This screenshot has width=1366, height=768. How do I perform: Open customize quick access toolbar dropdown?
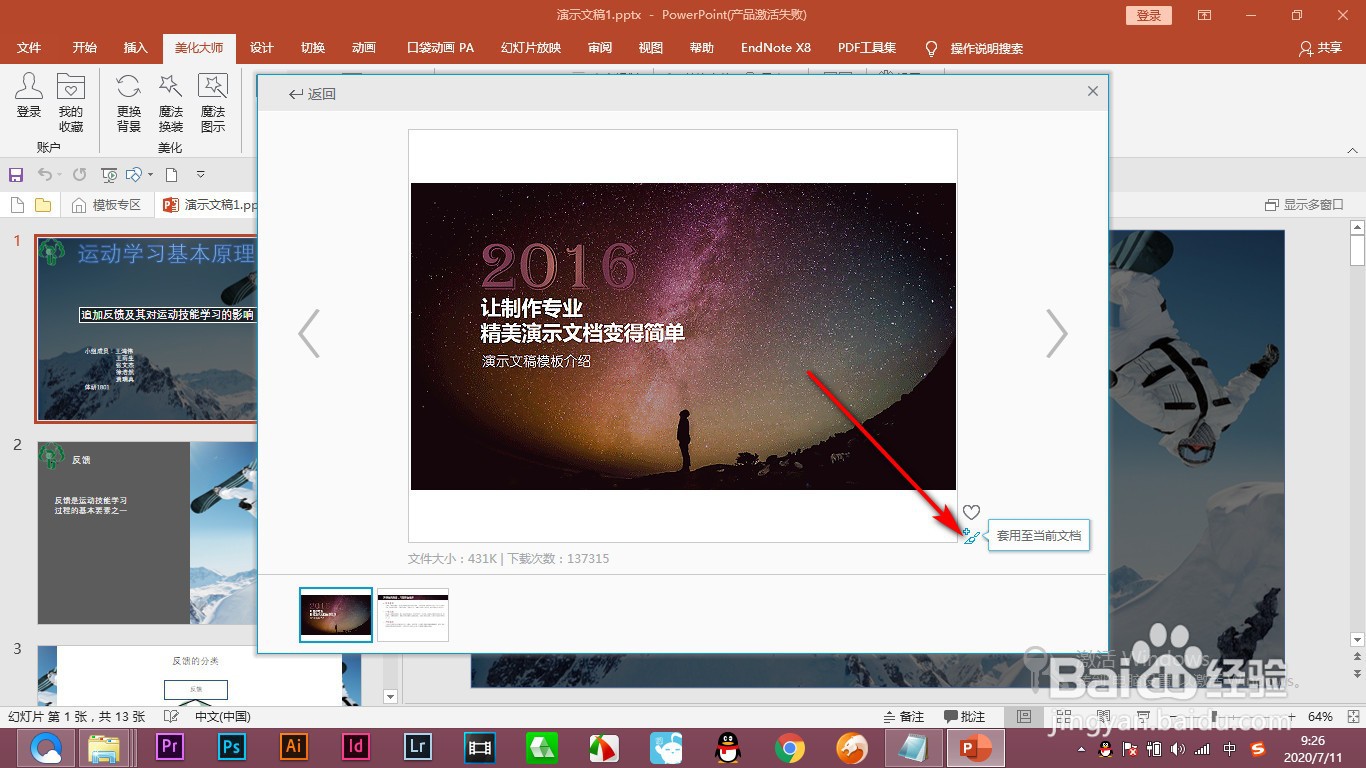[x=200, y=175]
